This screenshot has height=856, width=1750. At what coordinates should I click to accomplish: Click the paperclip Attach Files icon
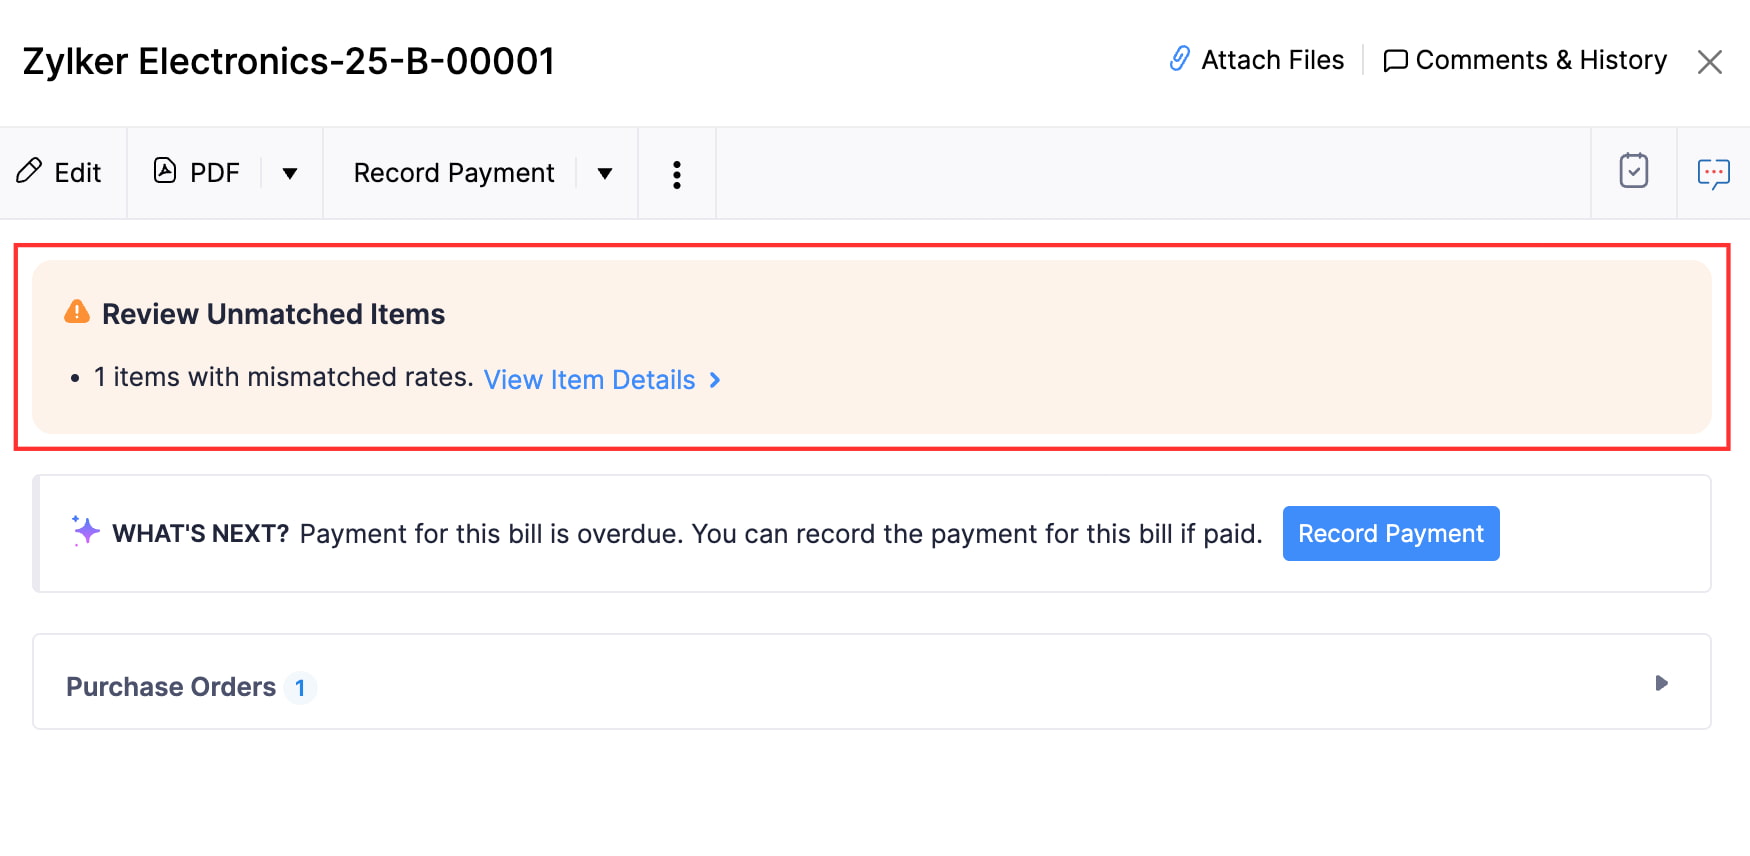click(1180, 59)
